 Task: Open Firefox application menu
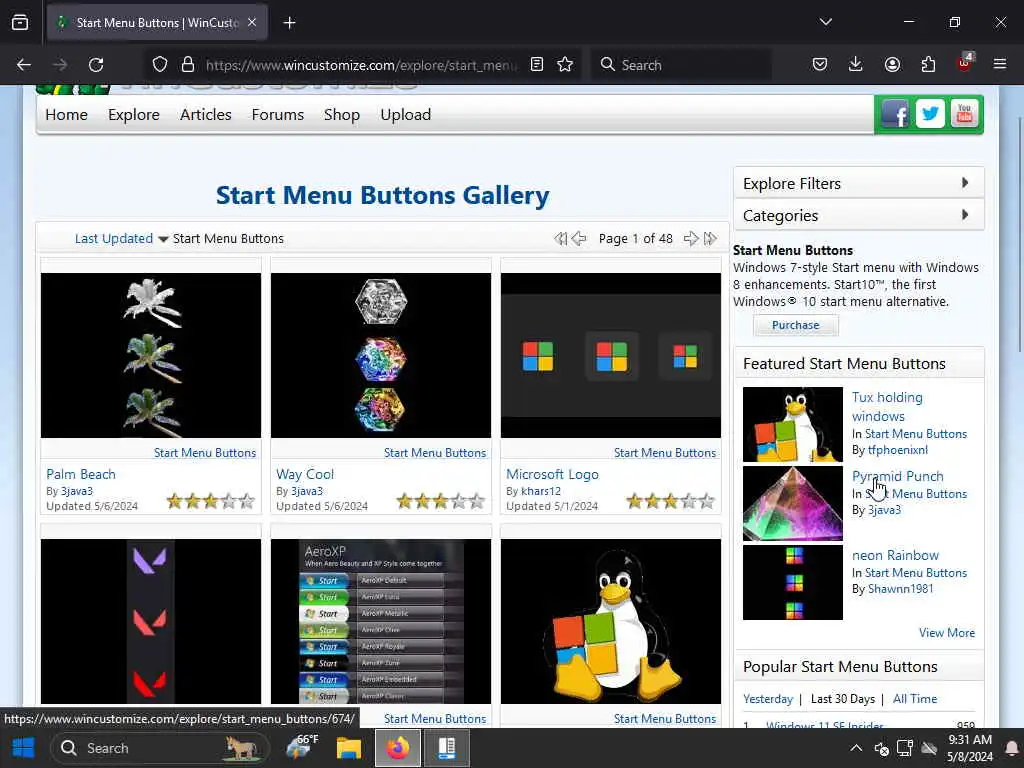(x=1000, y=65)
